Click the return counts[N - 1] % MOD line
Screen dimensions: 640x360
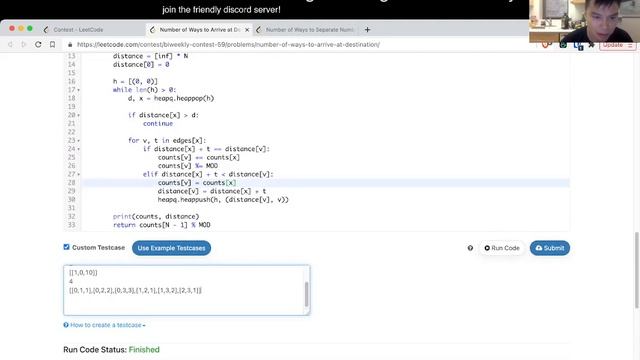click(162, 225)
